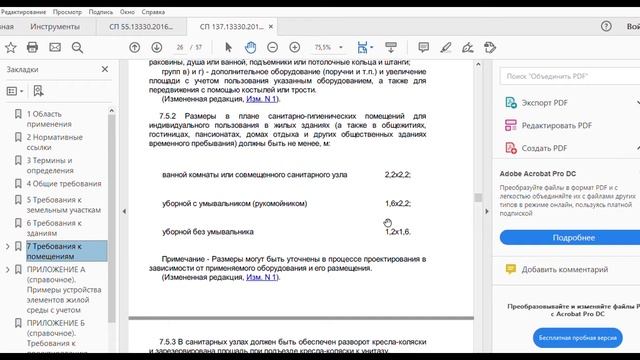Follow Изм. N 1 link under Примечание
Screen dimensions: 640x360
pyautogui.click(x=262, y=277)
